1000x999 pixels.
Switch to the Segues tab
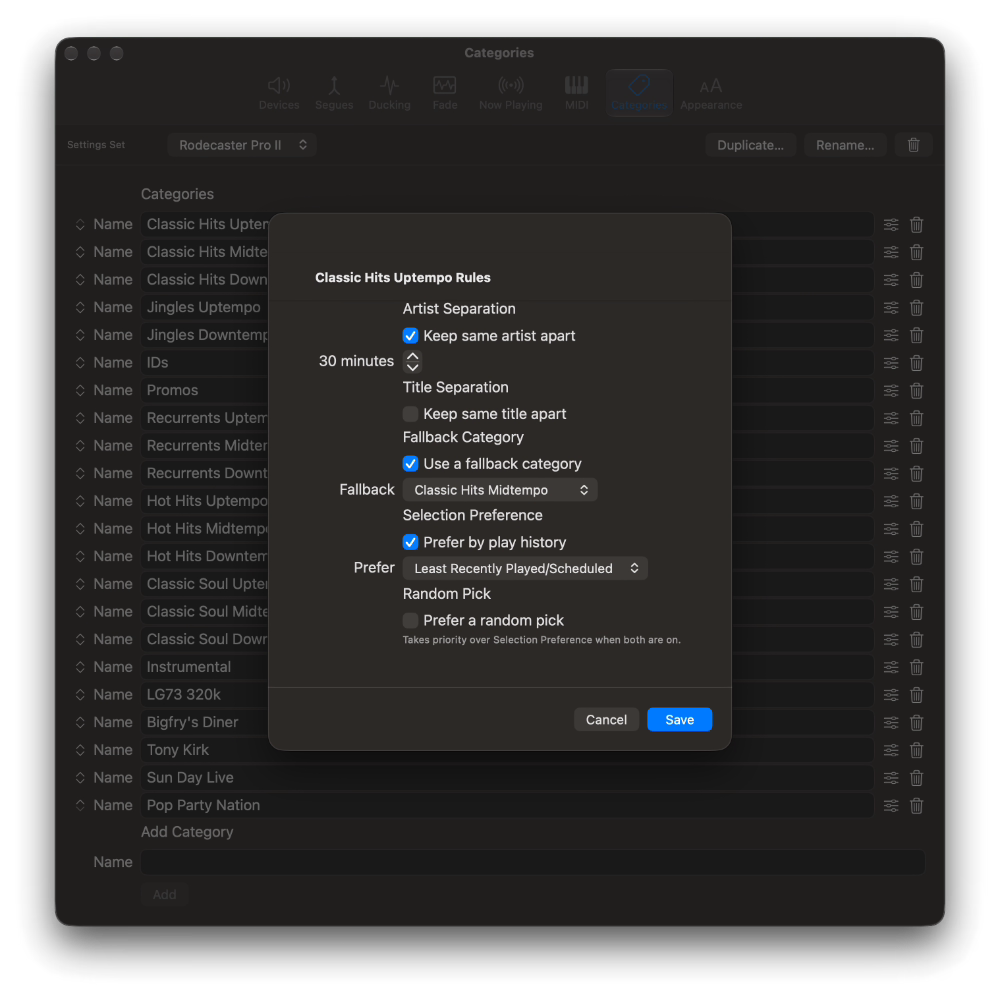coord(334,93)
